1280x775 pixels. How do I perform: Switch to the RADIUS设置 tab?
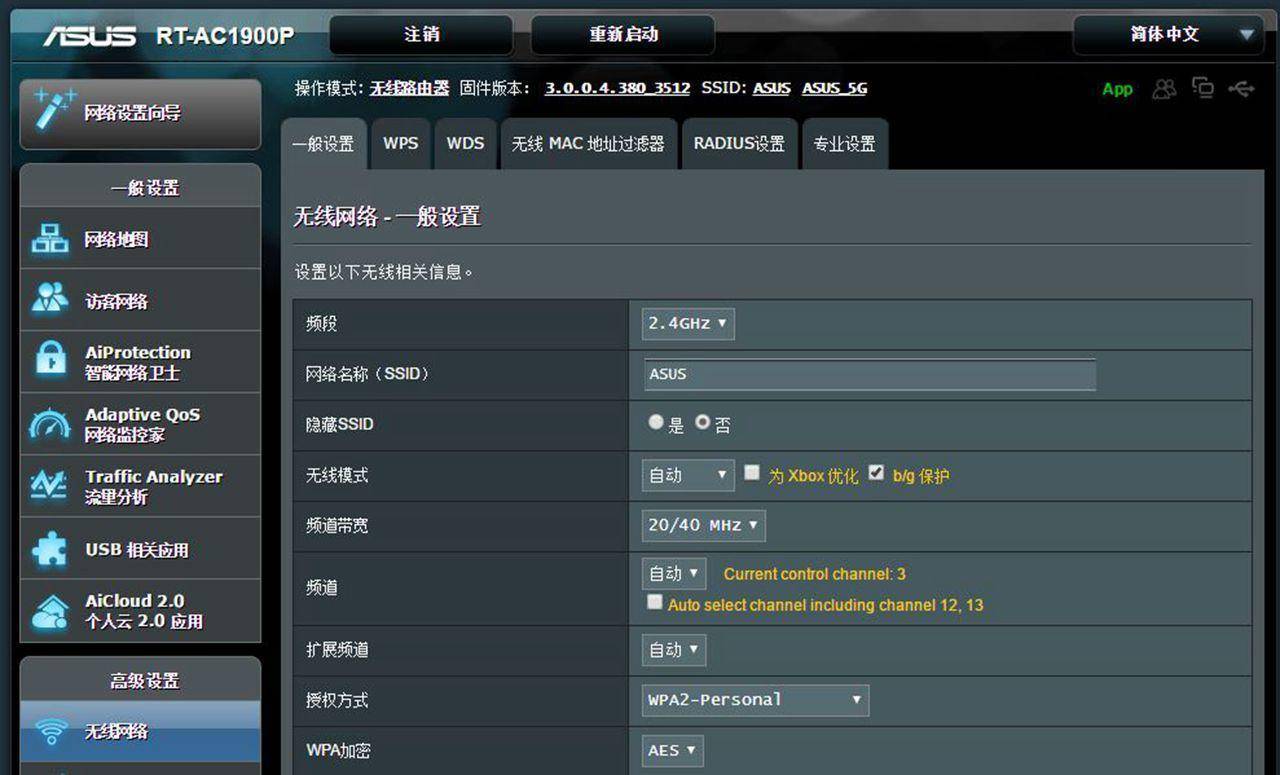[739, 143]
